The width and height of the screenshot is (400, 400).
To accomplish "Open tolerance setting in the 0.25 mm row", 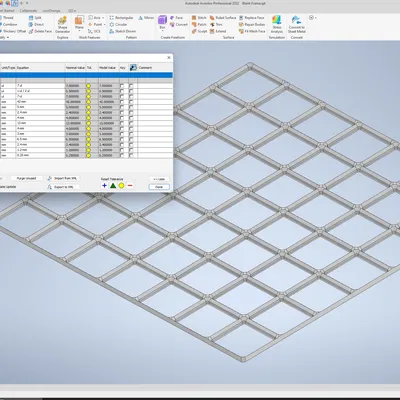I will pos(89,155).
